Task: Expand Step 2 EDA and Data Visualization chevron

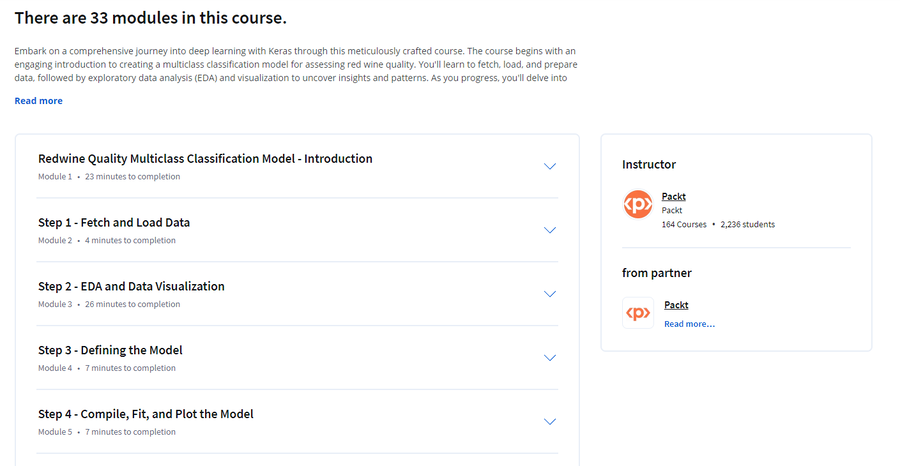Action: (x=550, y=294)
